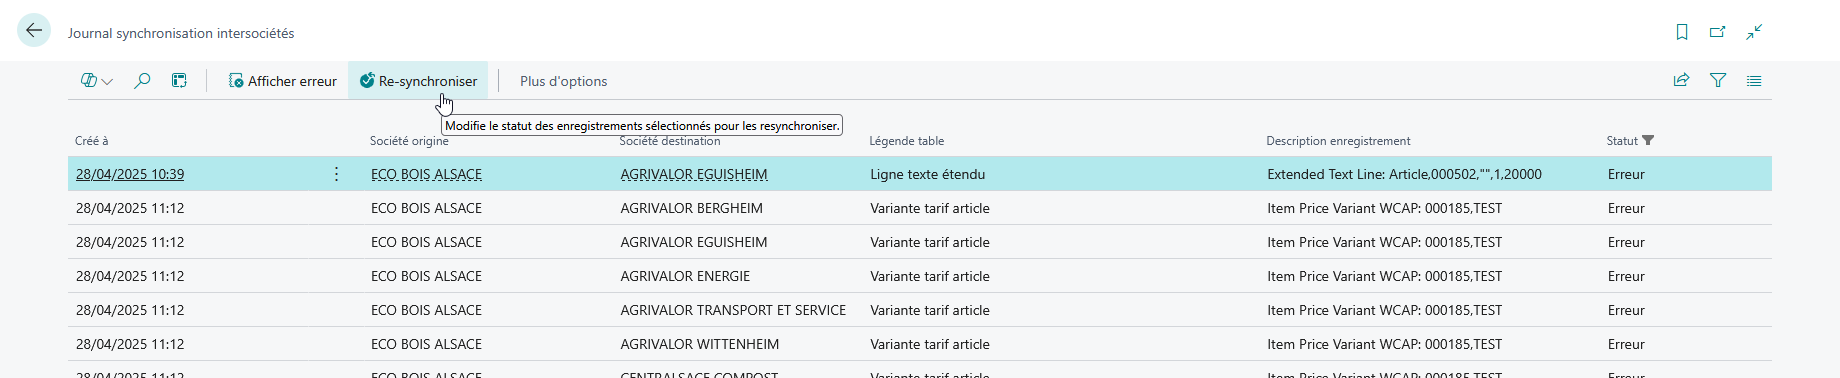The width and height of the screenshot is (1840, 378).
Task: Open Plus d'options menu
Action: (x=563, y=81)
